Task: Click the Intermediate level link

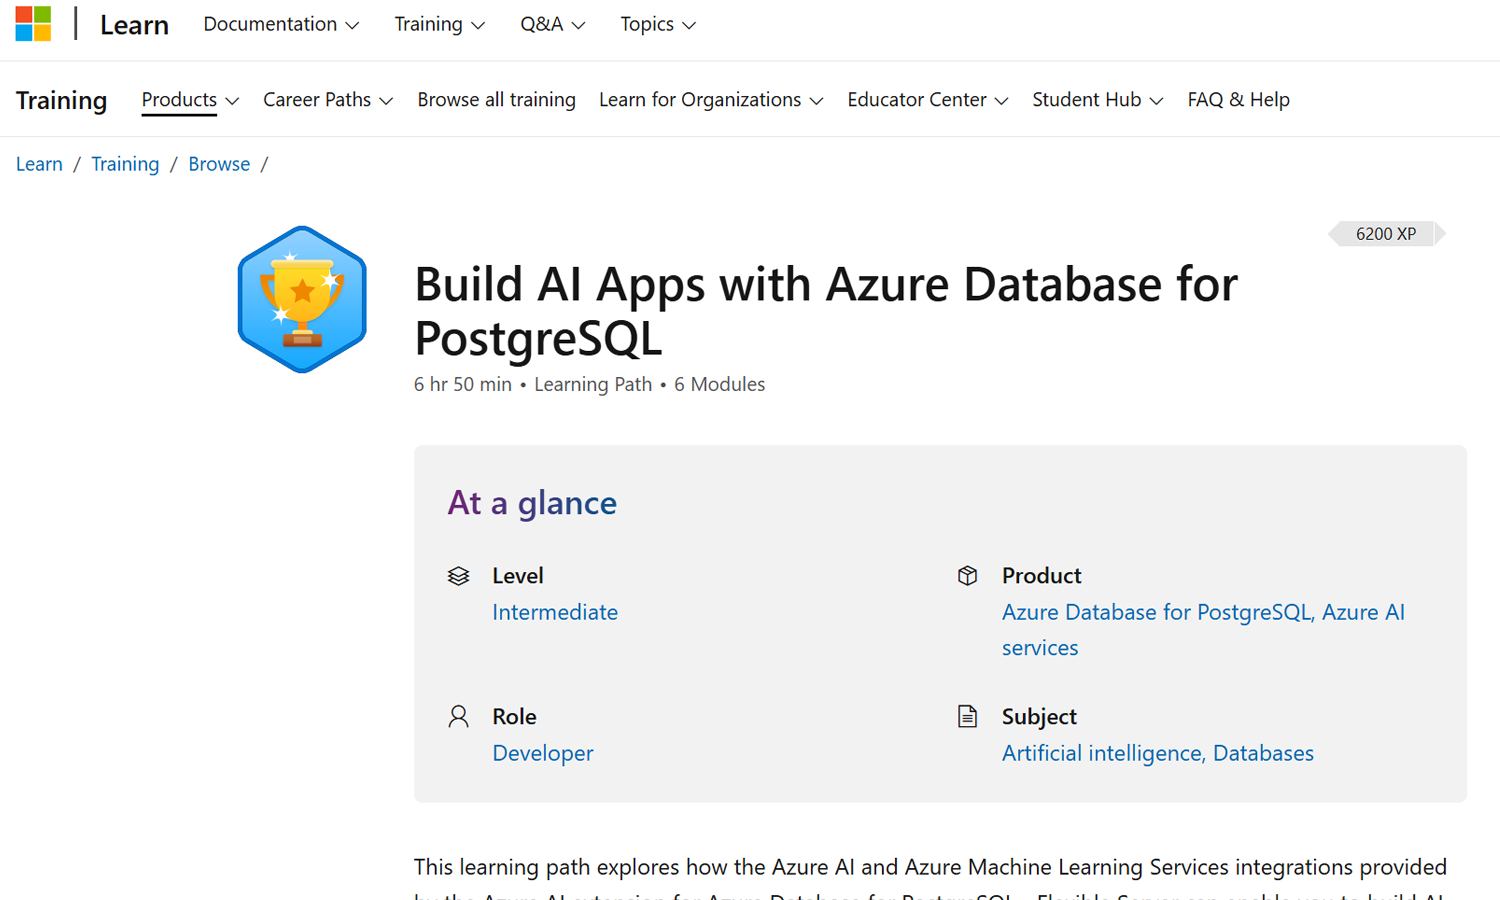Action: click(555, 612)
